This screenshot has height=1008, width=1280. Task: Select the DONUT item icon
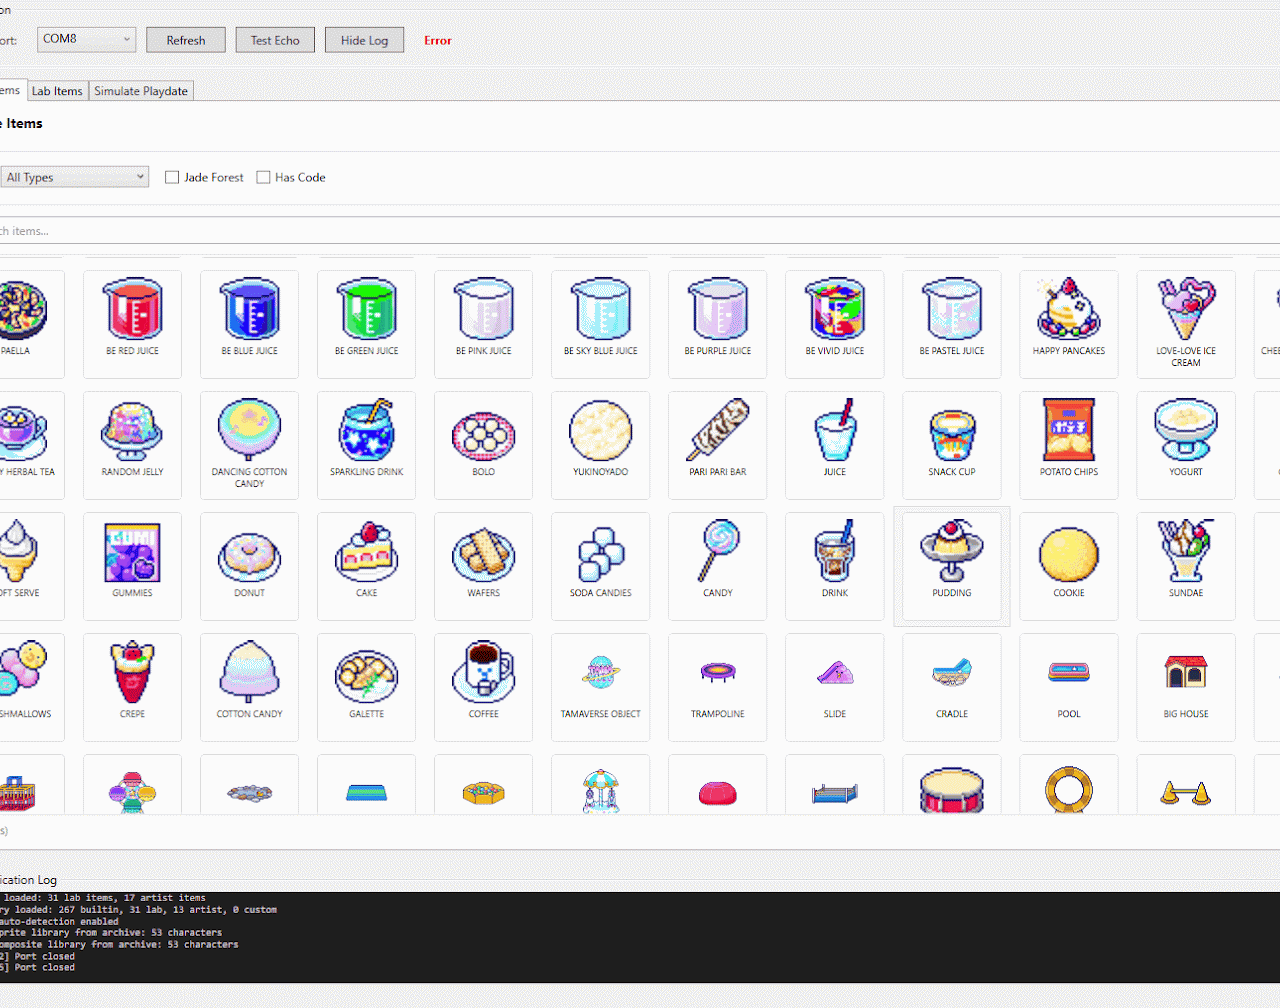point(249,552)
